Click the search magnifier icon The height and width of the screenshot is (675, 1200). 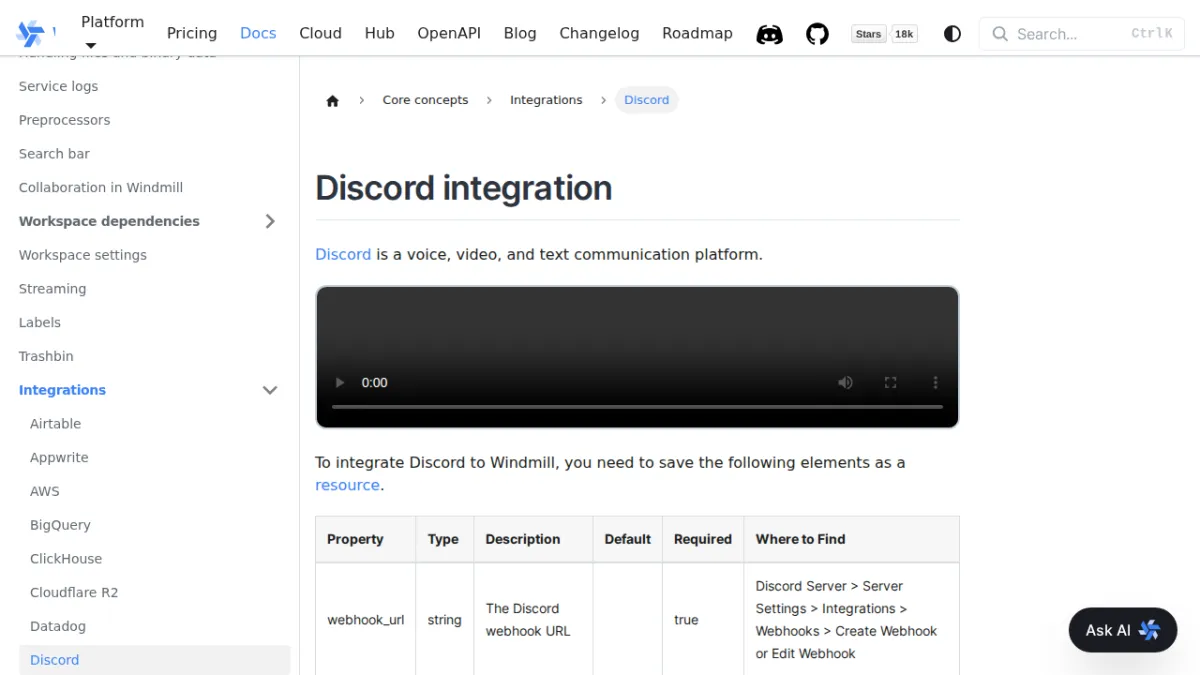pos(1000,34)
